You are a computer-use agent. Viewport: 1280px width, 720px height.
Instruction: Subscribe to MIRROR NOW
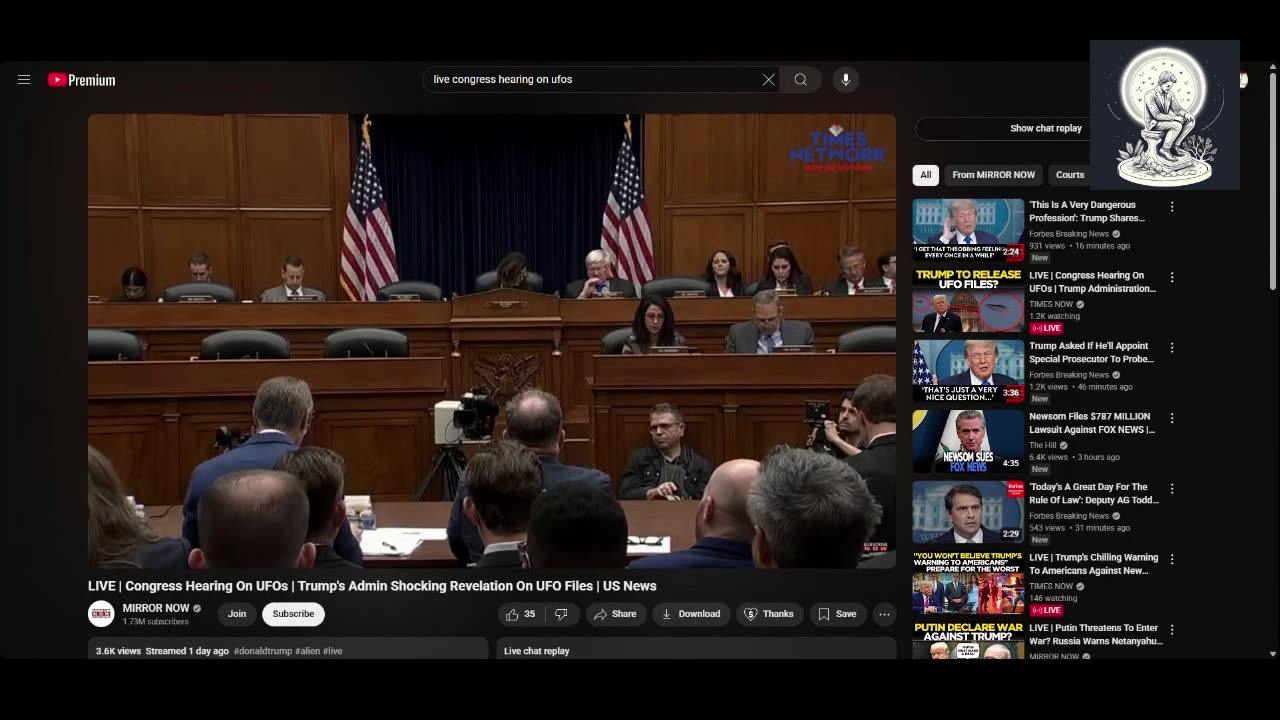pos(293,614)
